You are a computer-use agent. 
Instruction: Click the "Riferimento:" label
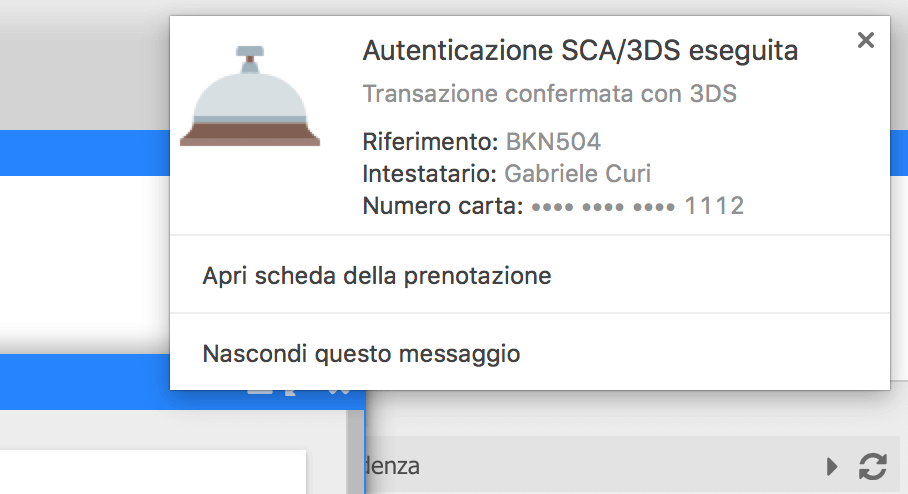click(430, 142)
